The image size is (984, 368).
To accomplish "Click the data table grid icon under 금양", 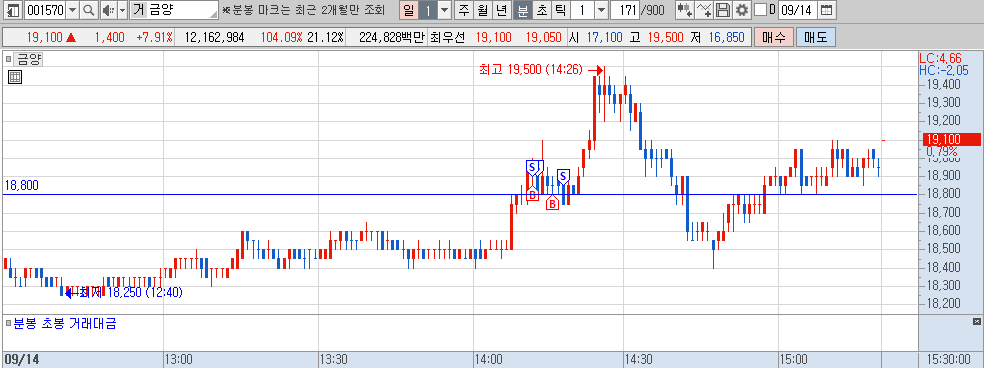I will (15, 77).
